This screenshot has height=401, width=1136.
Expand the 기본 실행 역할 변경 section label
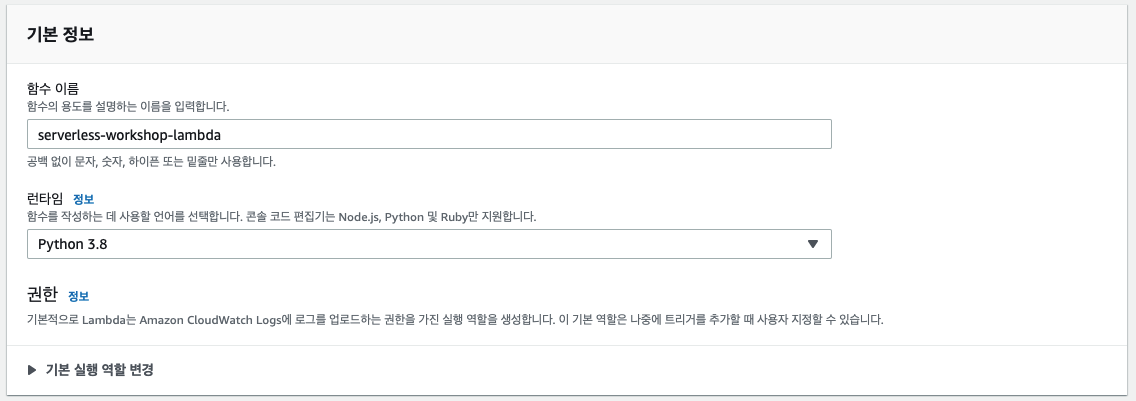pyautogui.click(x=99, y=370)
